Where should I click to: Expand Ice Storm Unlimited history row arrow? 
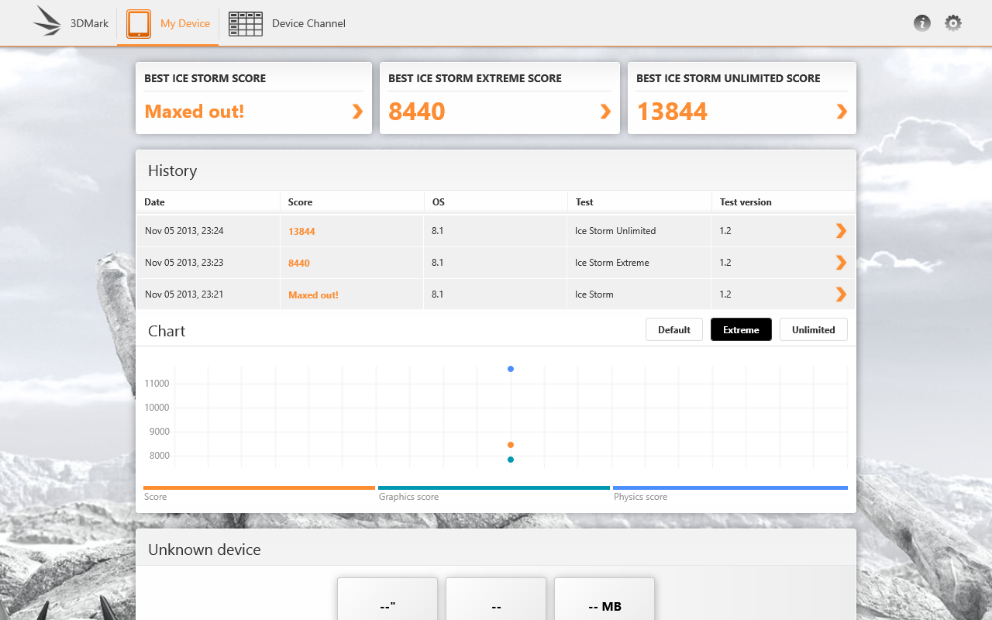coord(841,231)
